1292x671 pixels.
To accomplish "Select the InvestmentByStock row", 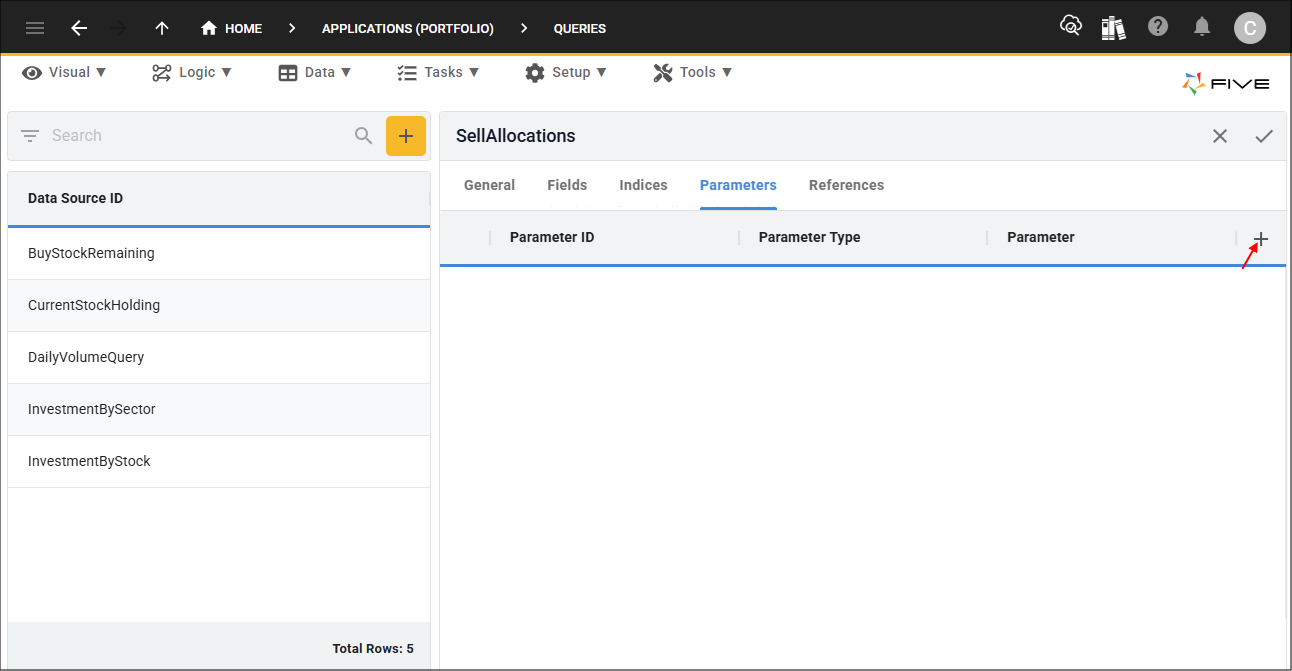I will [x=219, y=461].
